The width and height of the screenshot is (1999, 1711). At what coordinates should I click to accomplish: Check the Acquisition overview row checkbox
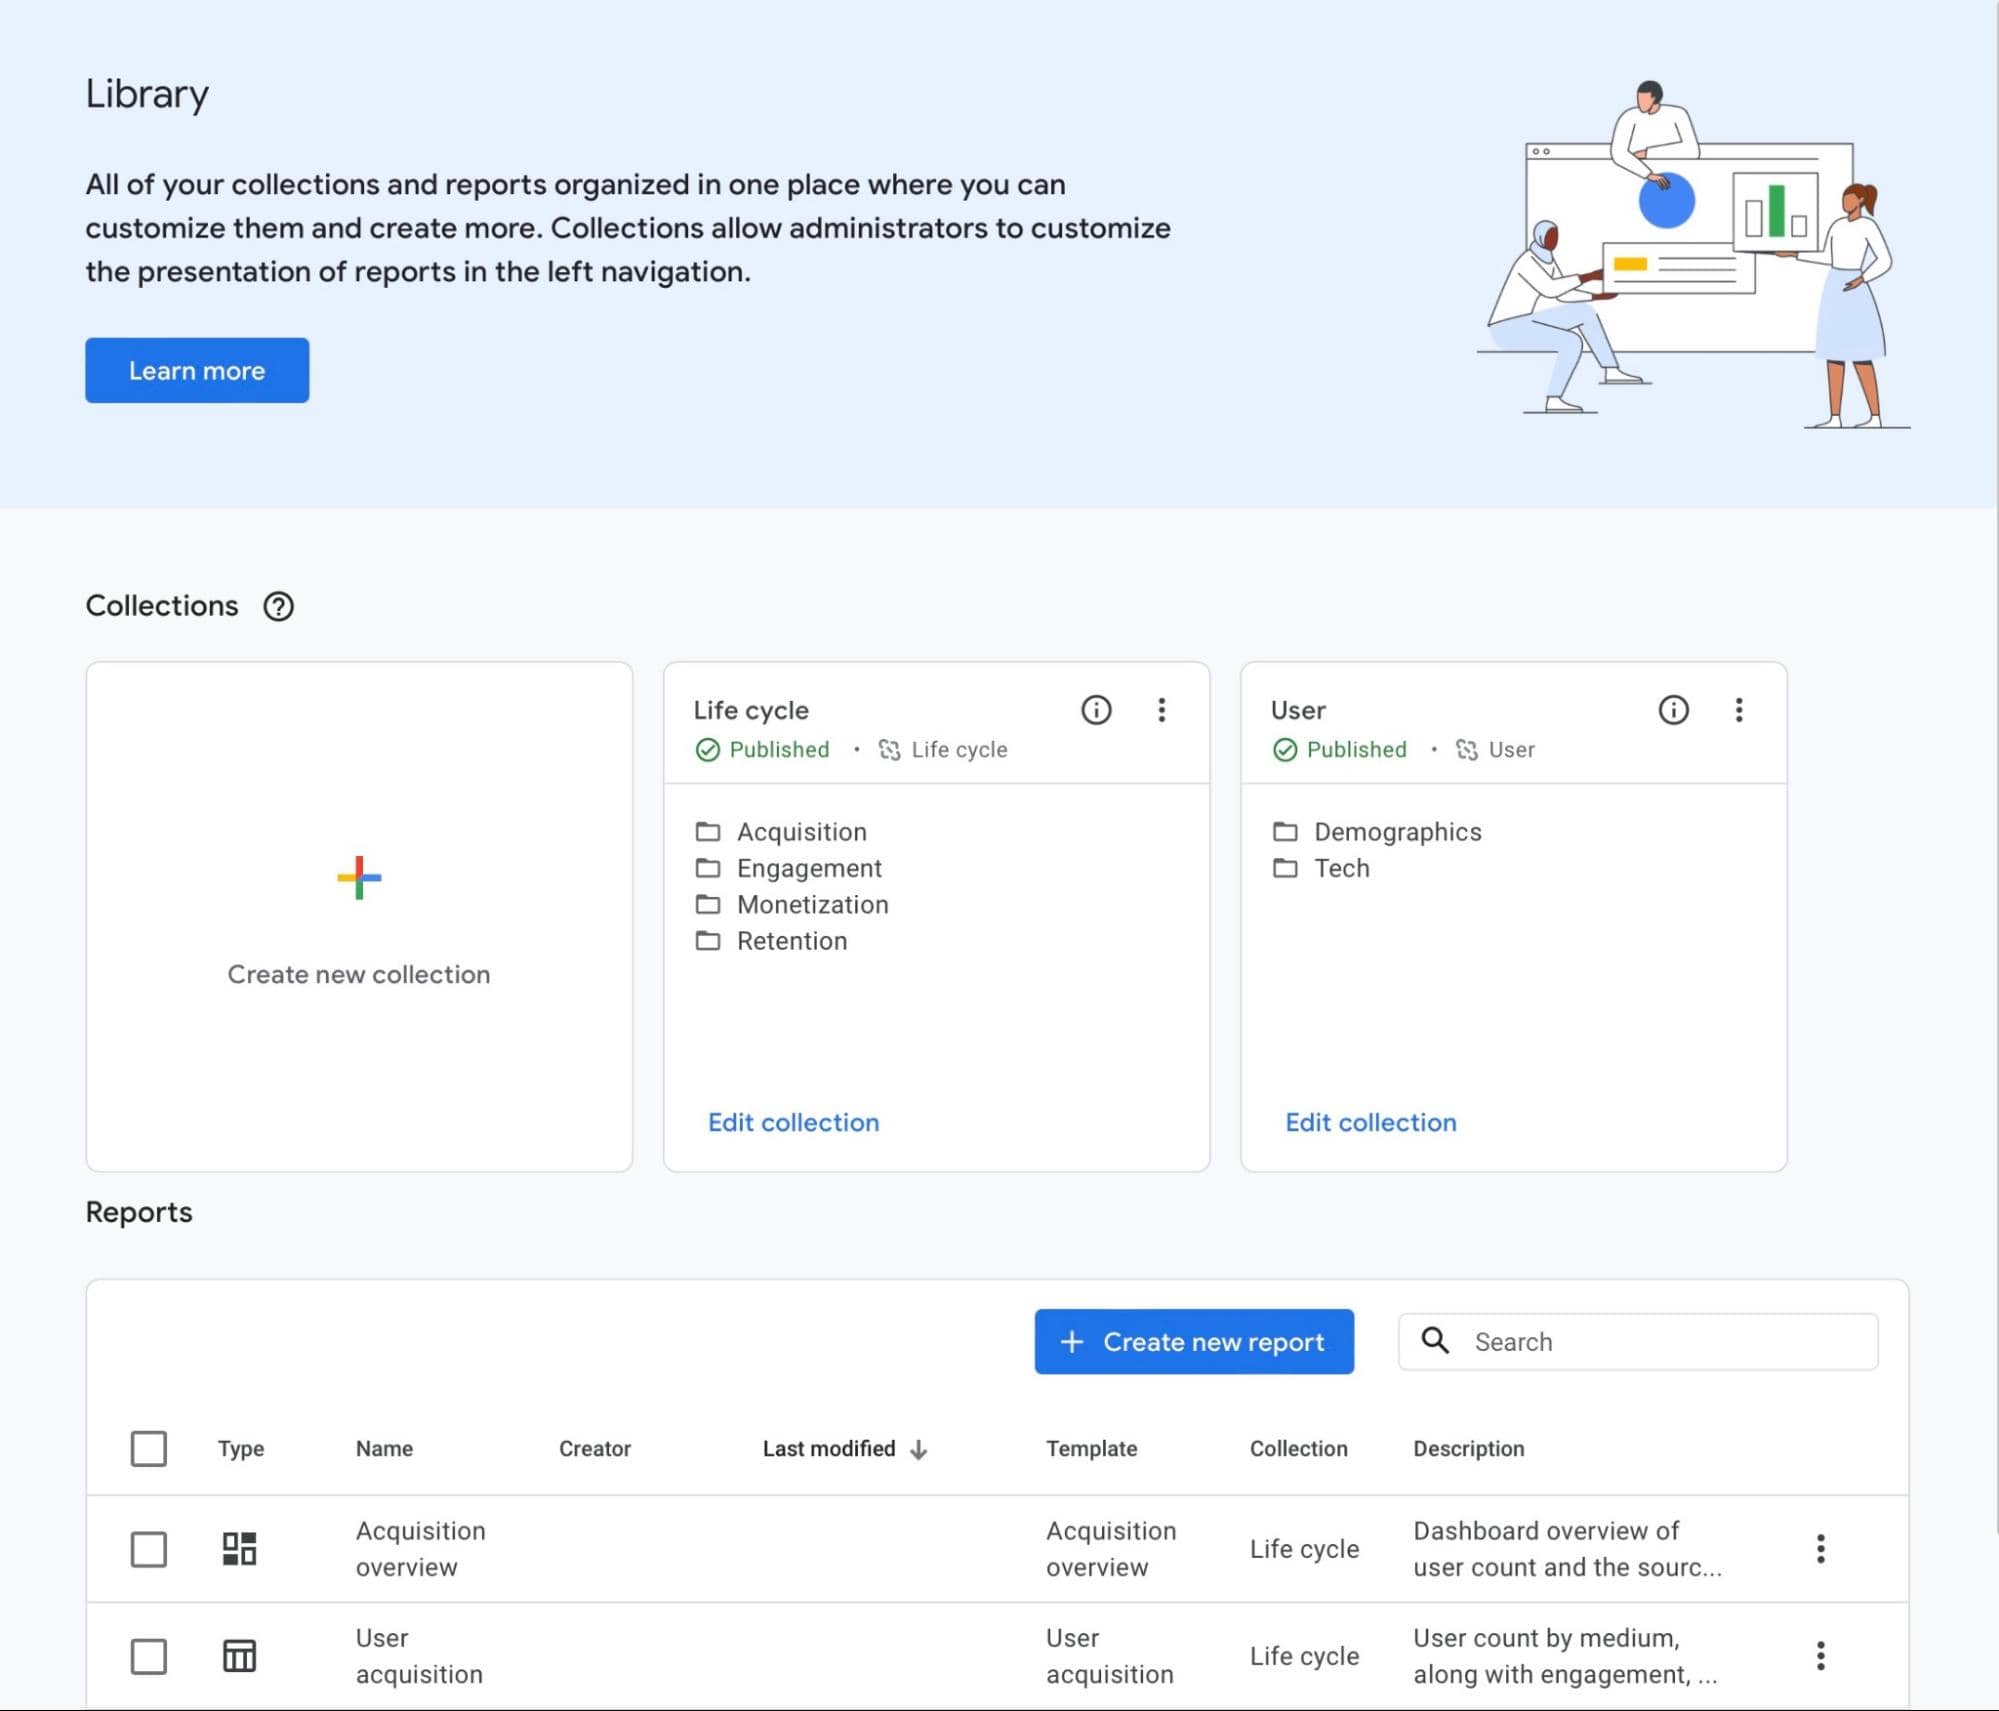pos(149,1549)
